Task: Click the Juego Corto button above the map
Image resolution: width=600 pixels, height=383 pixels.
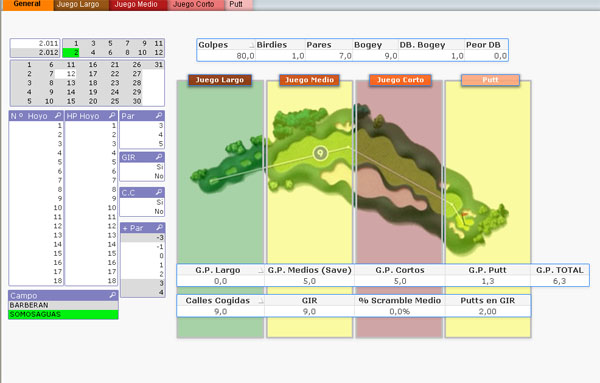Action: (x=400, y=80)
